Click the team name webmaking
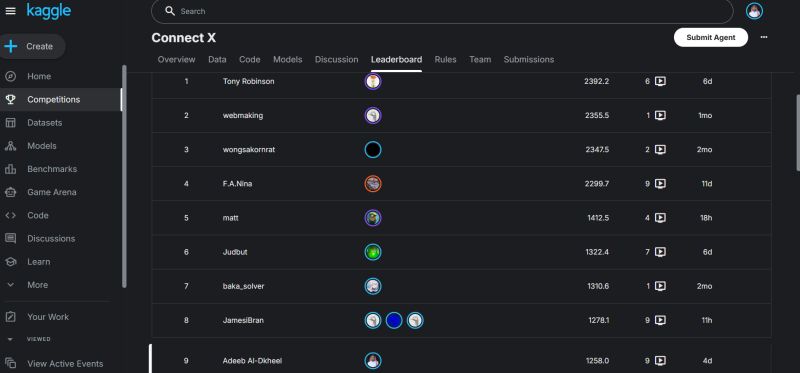Screen dimensions: 800x373 point(243,115)
